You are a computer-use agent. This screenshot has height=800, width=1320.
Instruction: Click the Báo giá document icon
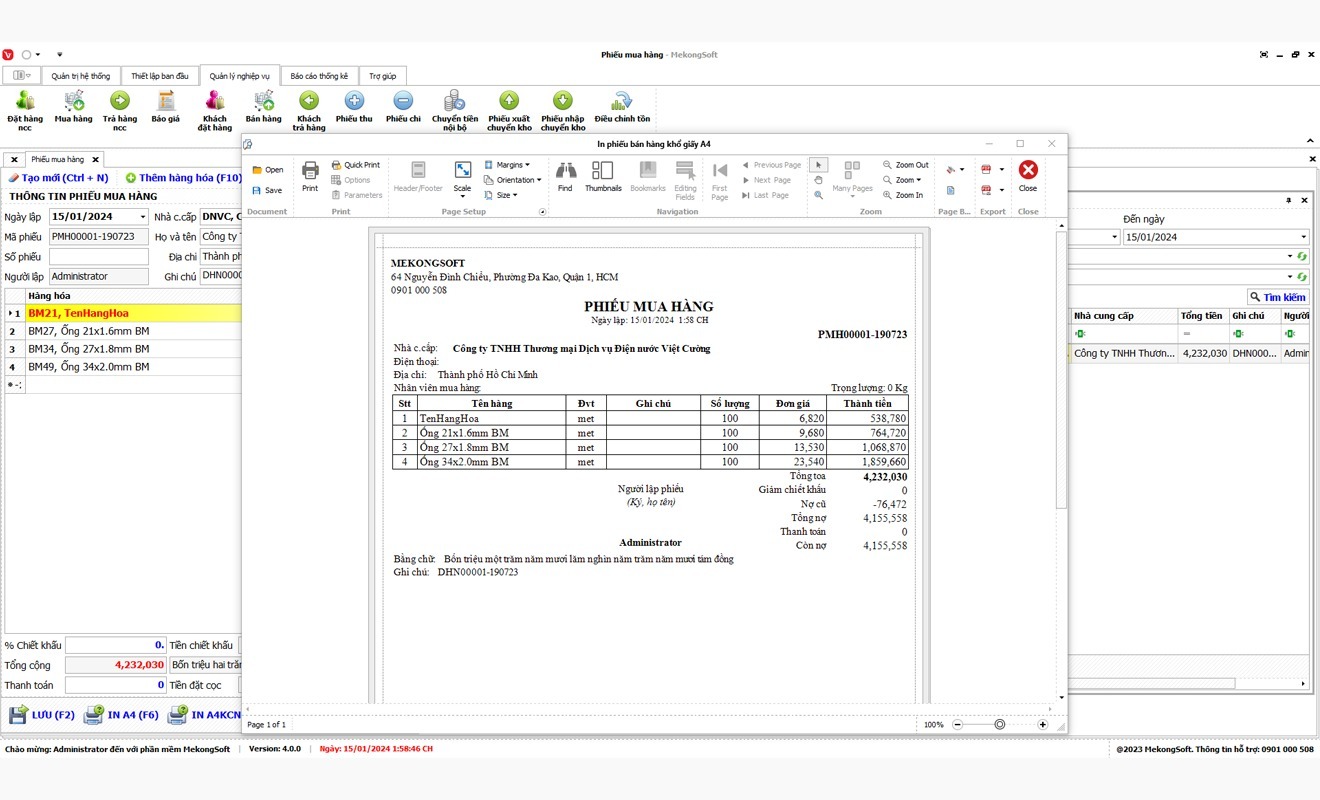click(x=165, y=101)
